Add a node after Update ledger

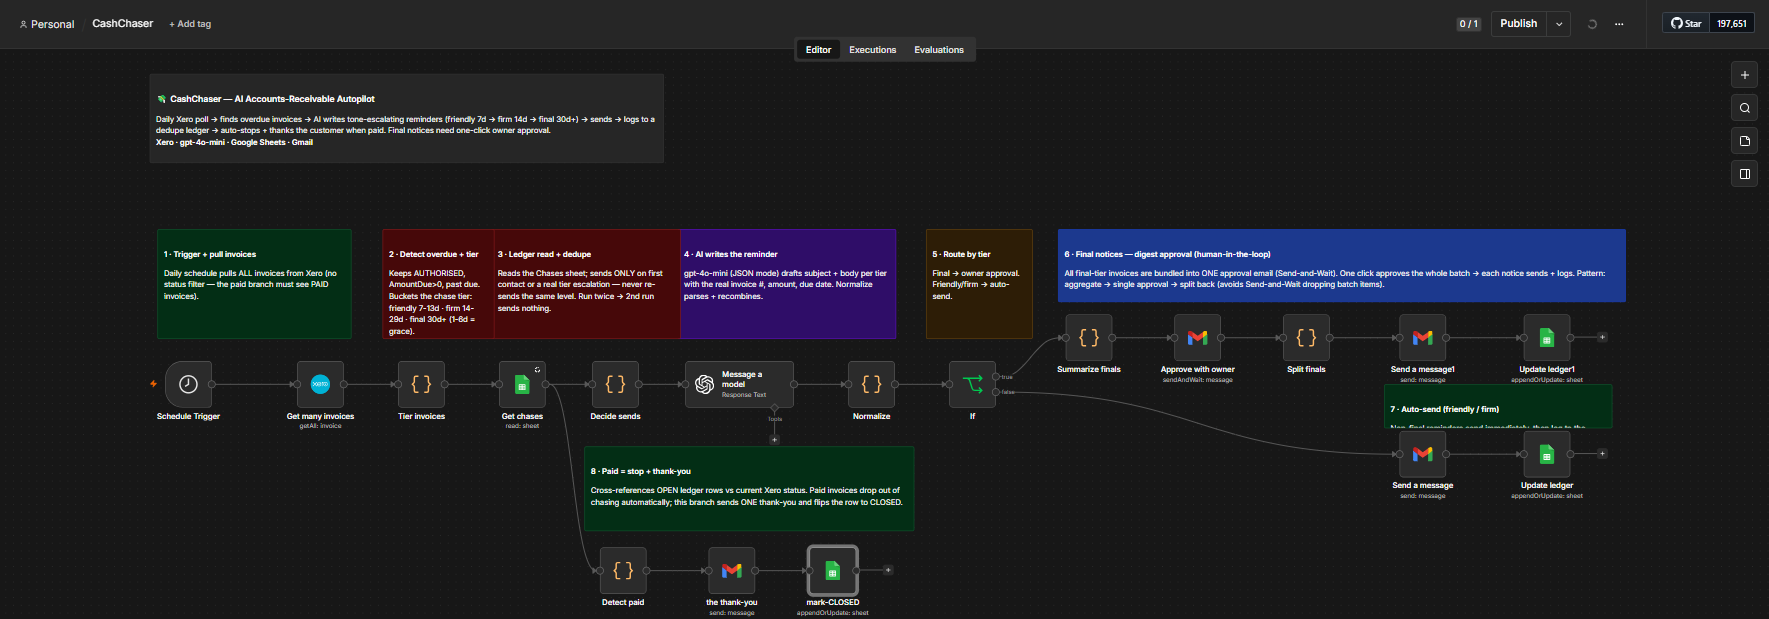[1602, 454]
